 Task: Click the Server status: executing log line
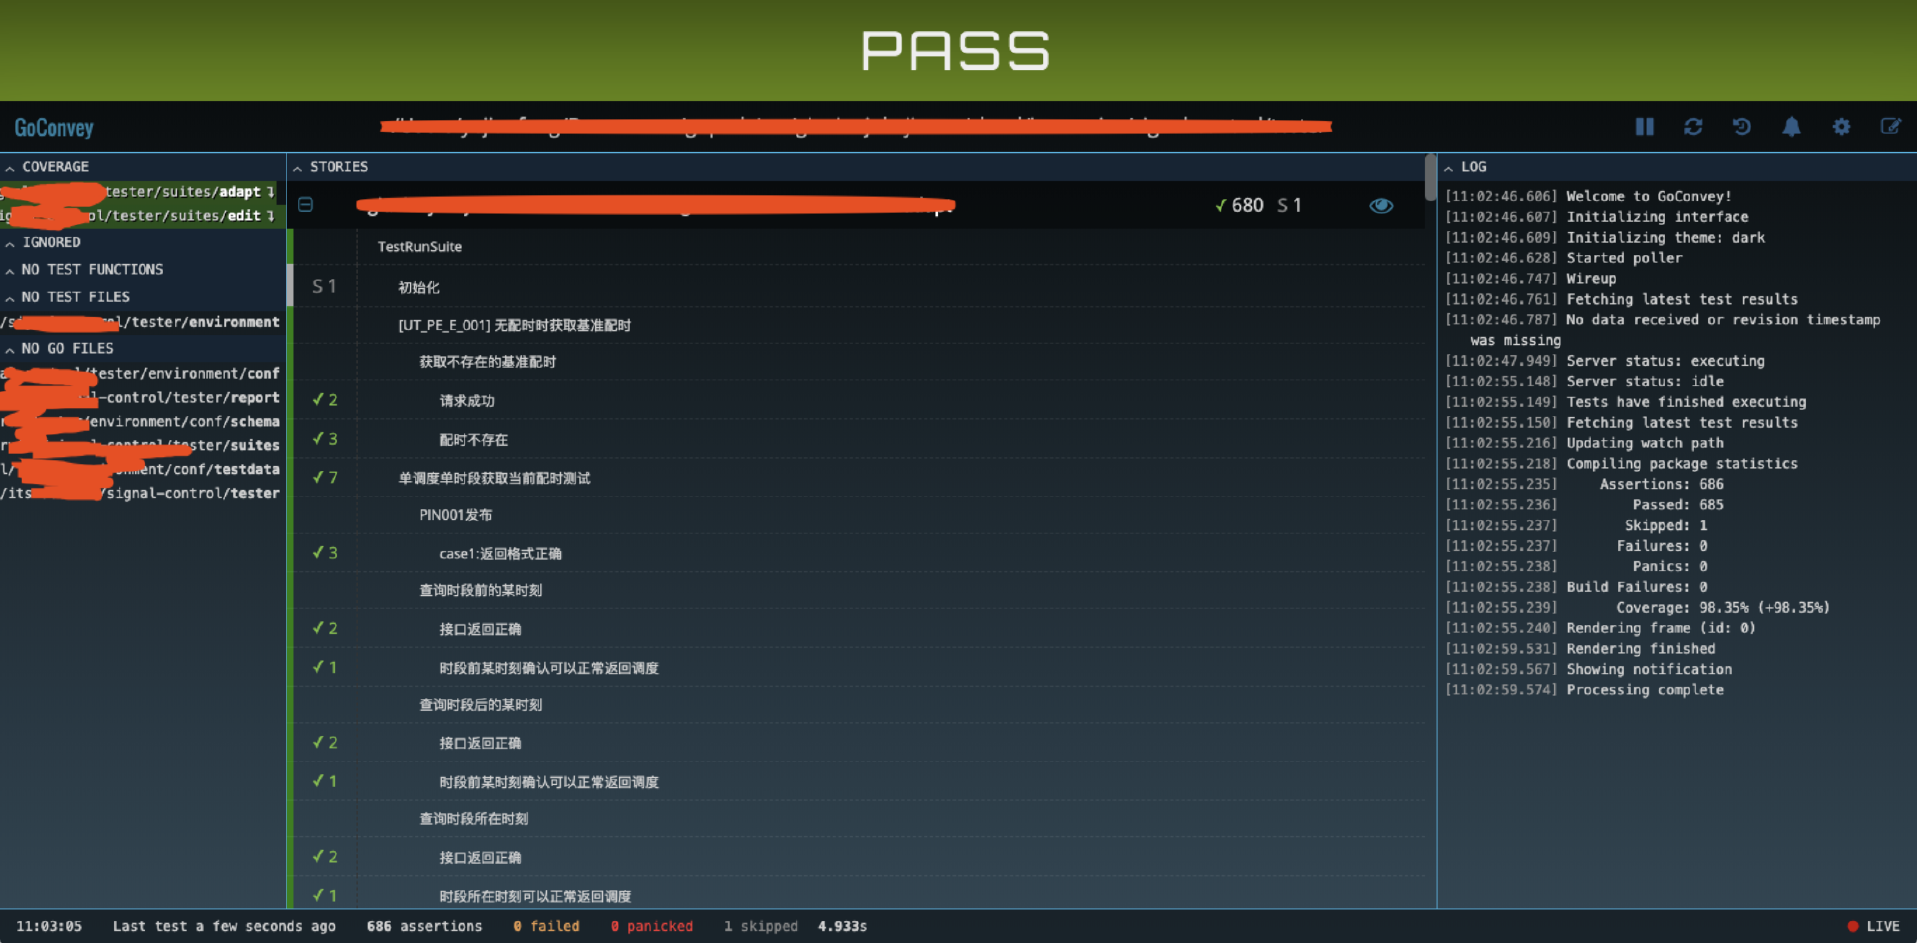tap(1604, 361)
